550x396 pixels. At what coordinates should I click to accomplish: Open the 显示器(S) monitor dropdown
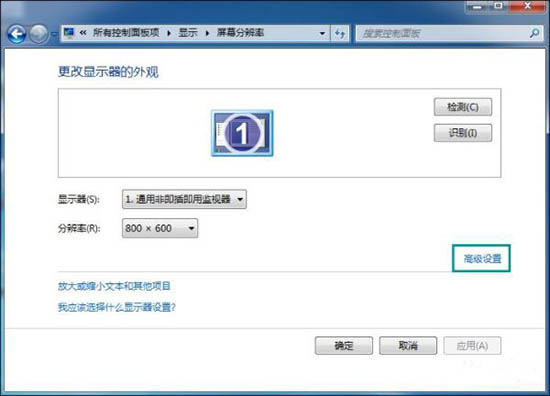pos(184,199)
